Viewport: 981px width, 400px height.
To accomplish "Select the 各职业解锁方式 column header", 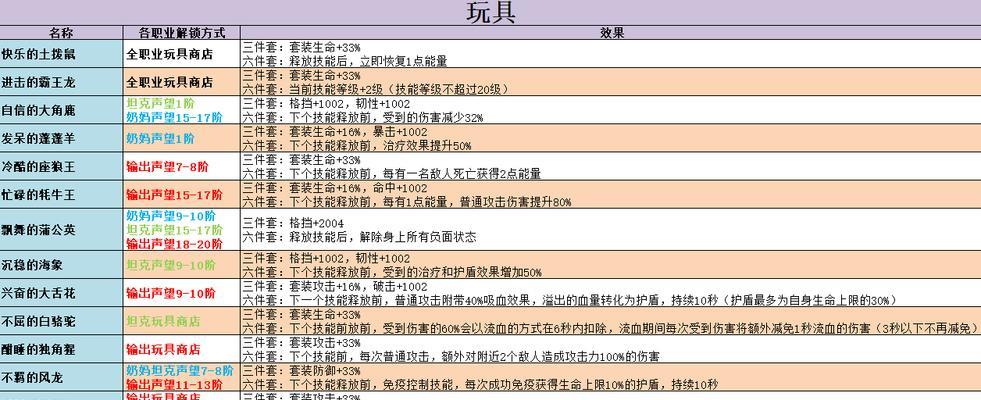I will (181, 33).
